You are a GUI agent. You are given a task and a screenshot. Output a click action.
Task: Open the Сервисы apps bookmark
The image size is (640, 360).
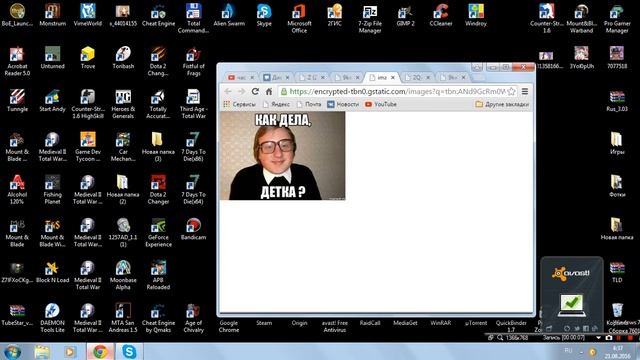point(240,104)
